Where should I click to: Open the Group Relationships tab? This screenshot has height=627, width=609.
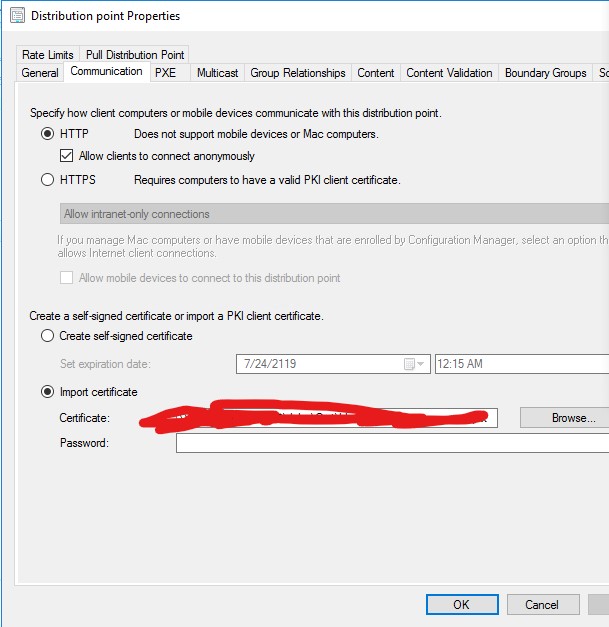click(298, 73)
